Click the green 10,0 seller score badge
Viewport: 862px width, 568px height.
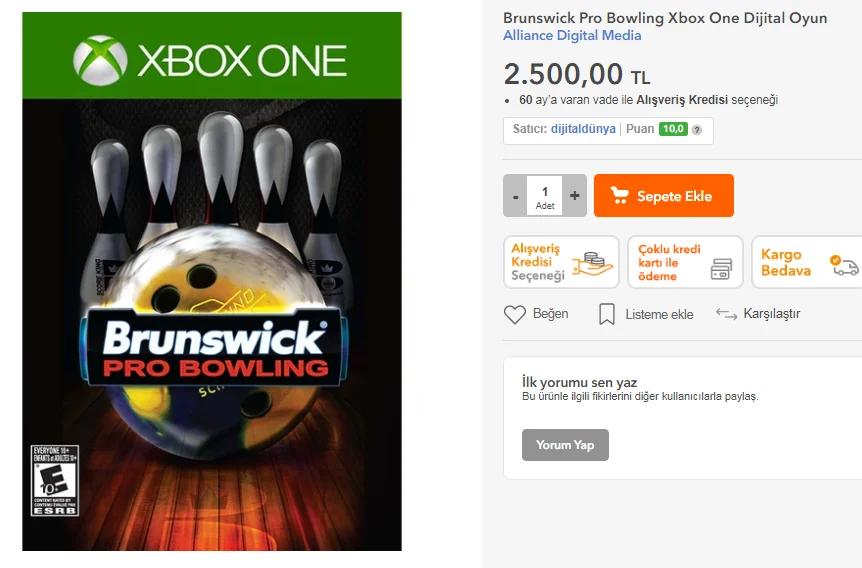(x=673, y=129)
